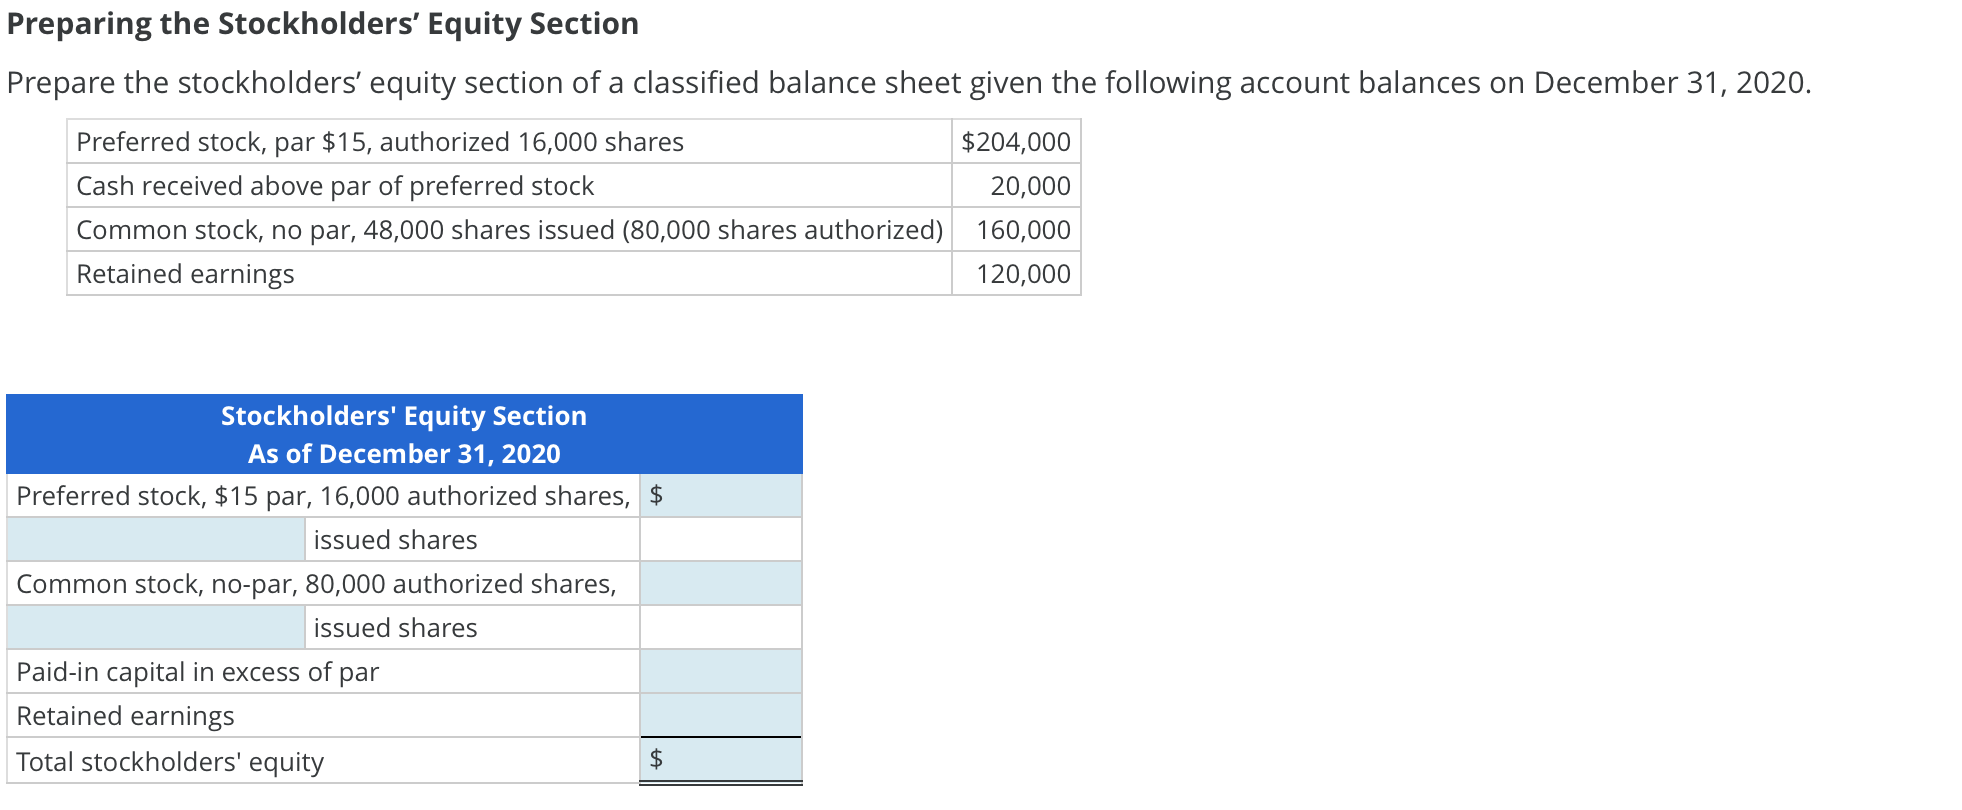
Task: Select the dollar sign next to preferred stock
Action: pyautogui.click(x=658, y=494)
